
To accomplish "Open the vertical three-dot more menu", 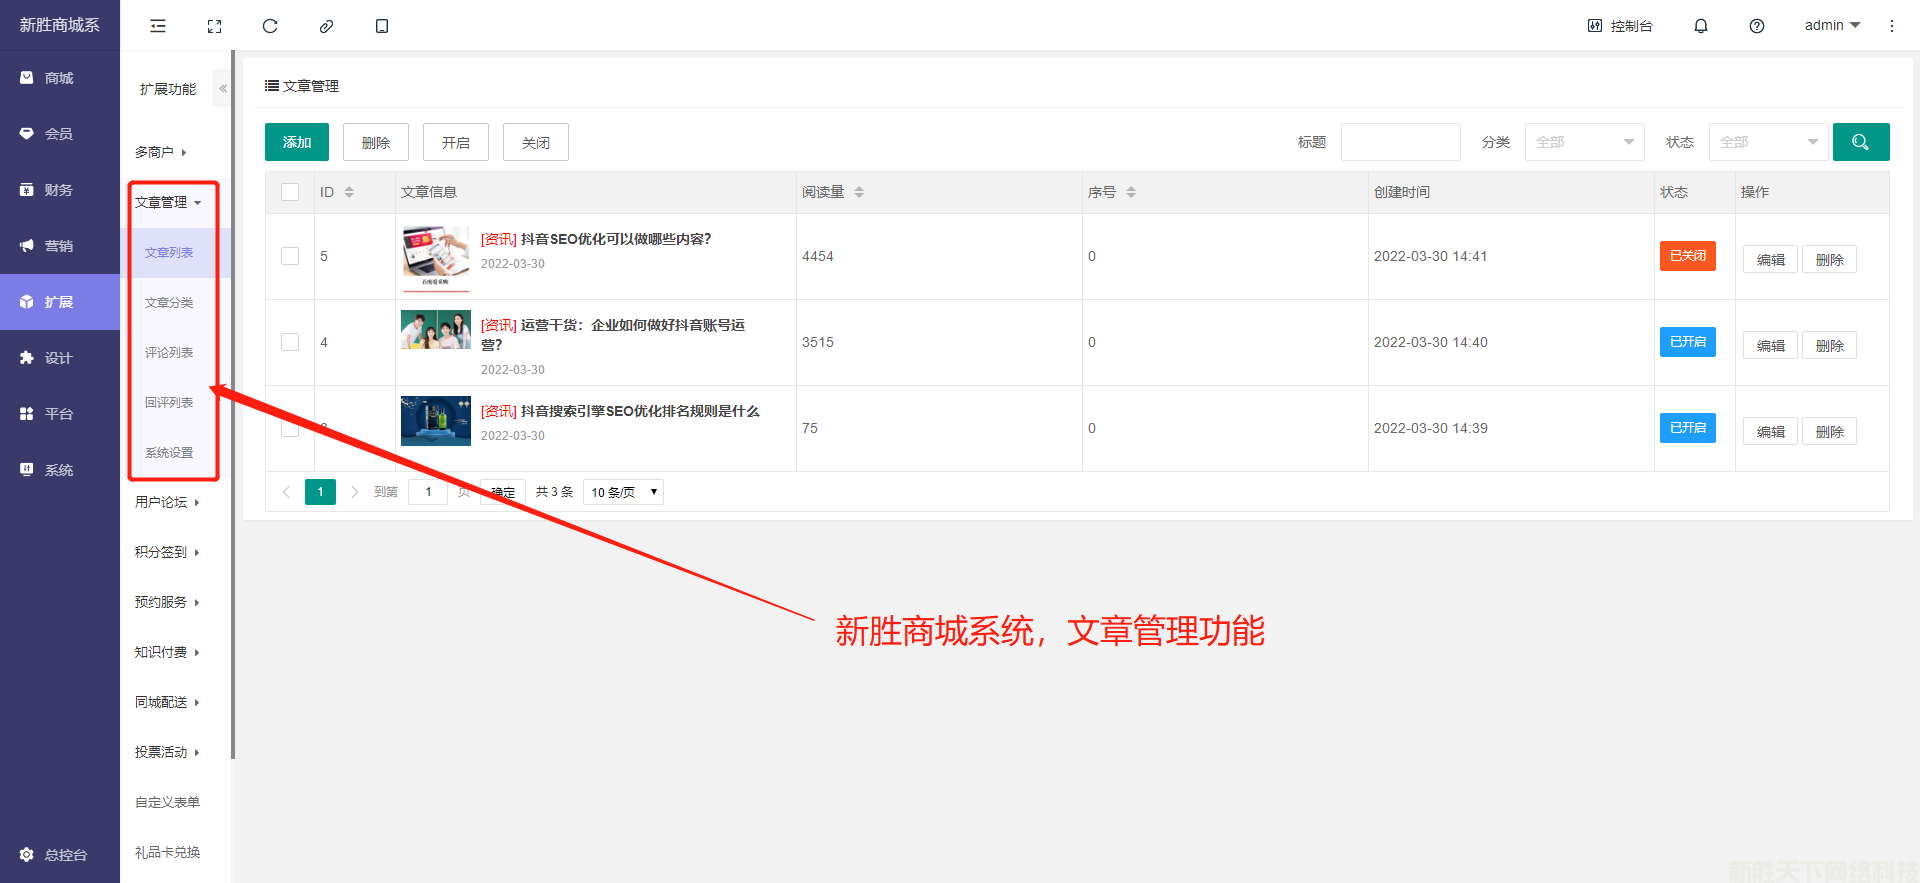I will coord(1891,26).
